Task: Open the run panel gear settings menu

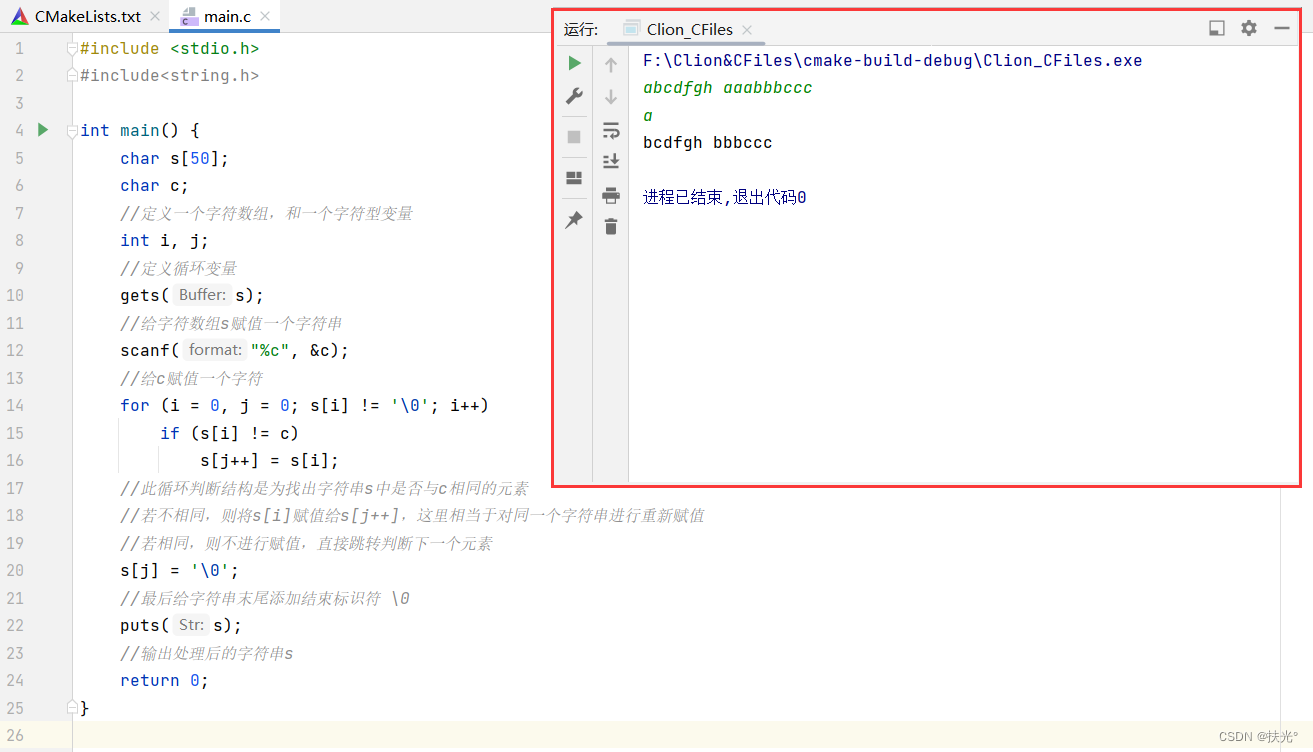Action: [x=1249, y=28]
